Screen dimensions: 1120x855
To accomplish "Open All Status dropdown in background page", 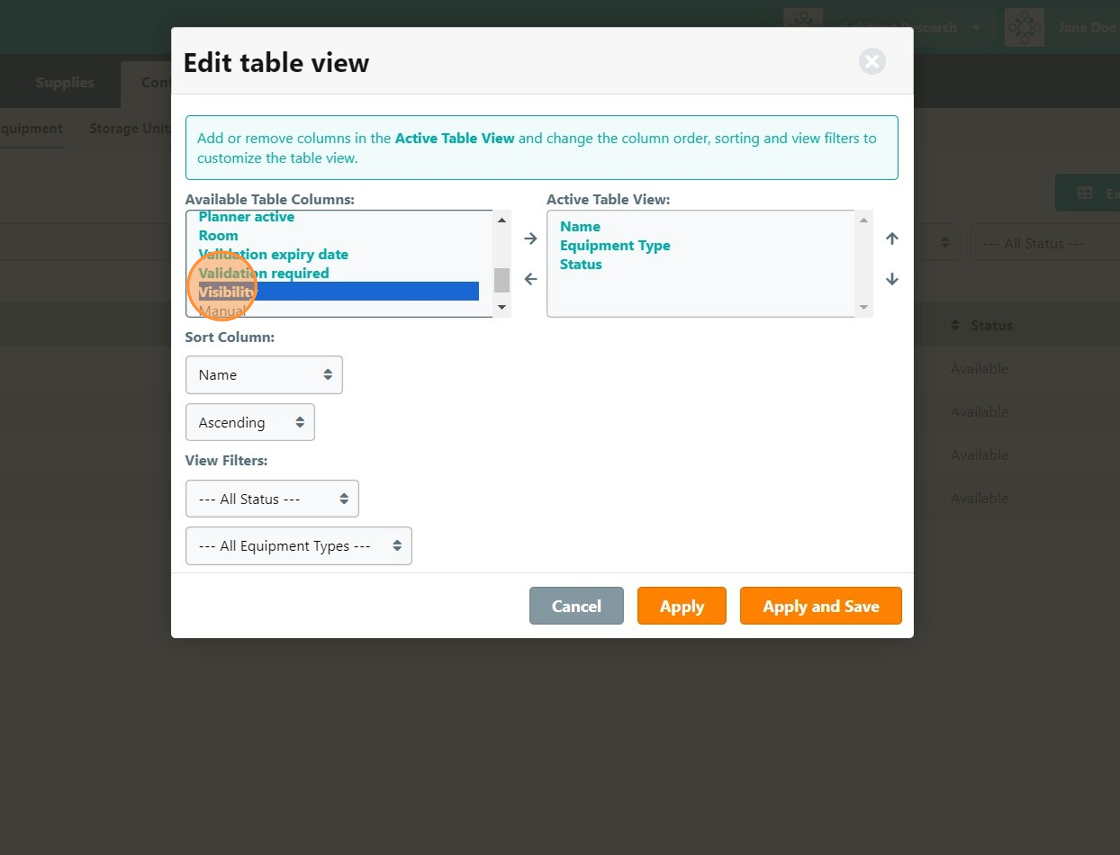I will coord(1044,244).
